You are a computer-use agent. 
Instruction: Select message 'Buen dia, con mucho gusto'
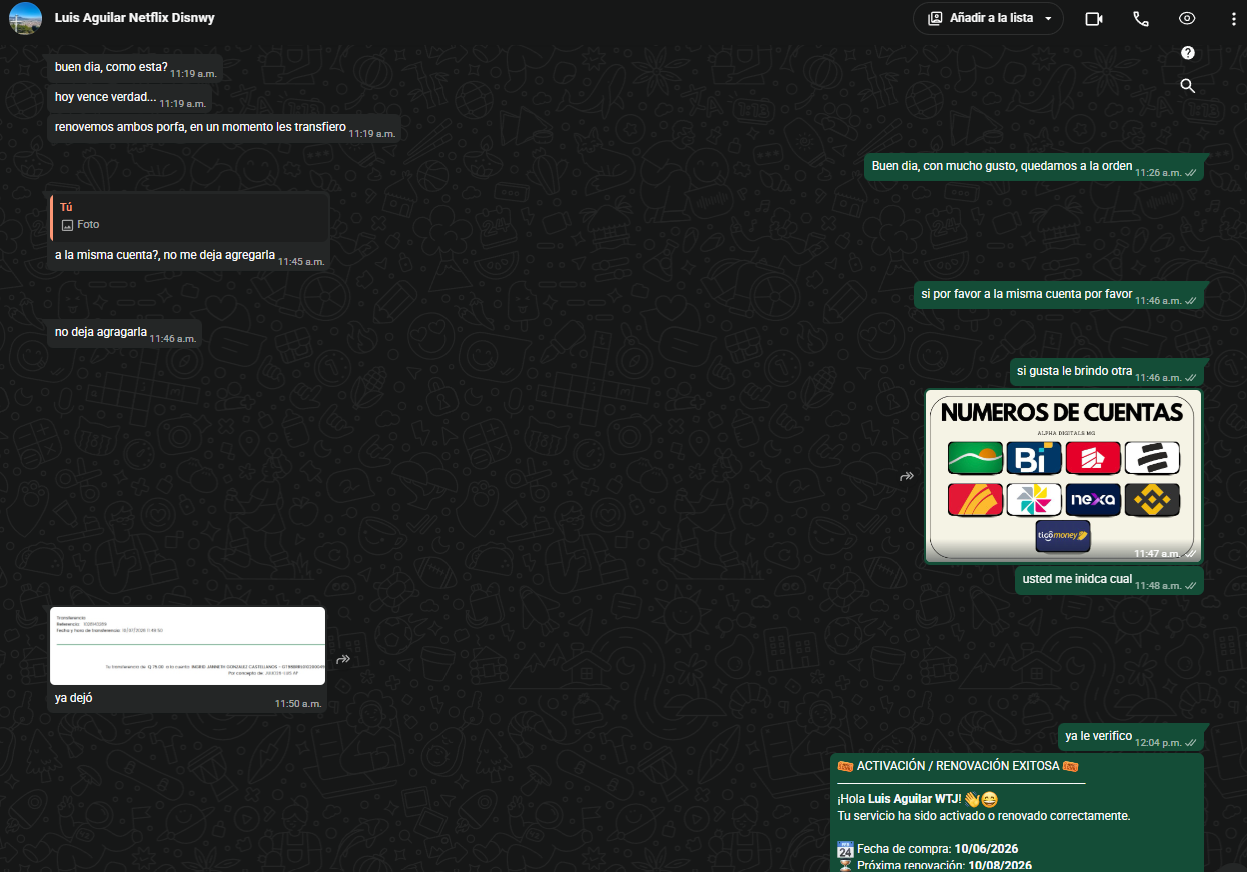point(1034,167)
